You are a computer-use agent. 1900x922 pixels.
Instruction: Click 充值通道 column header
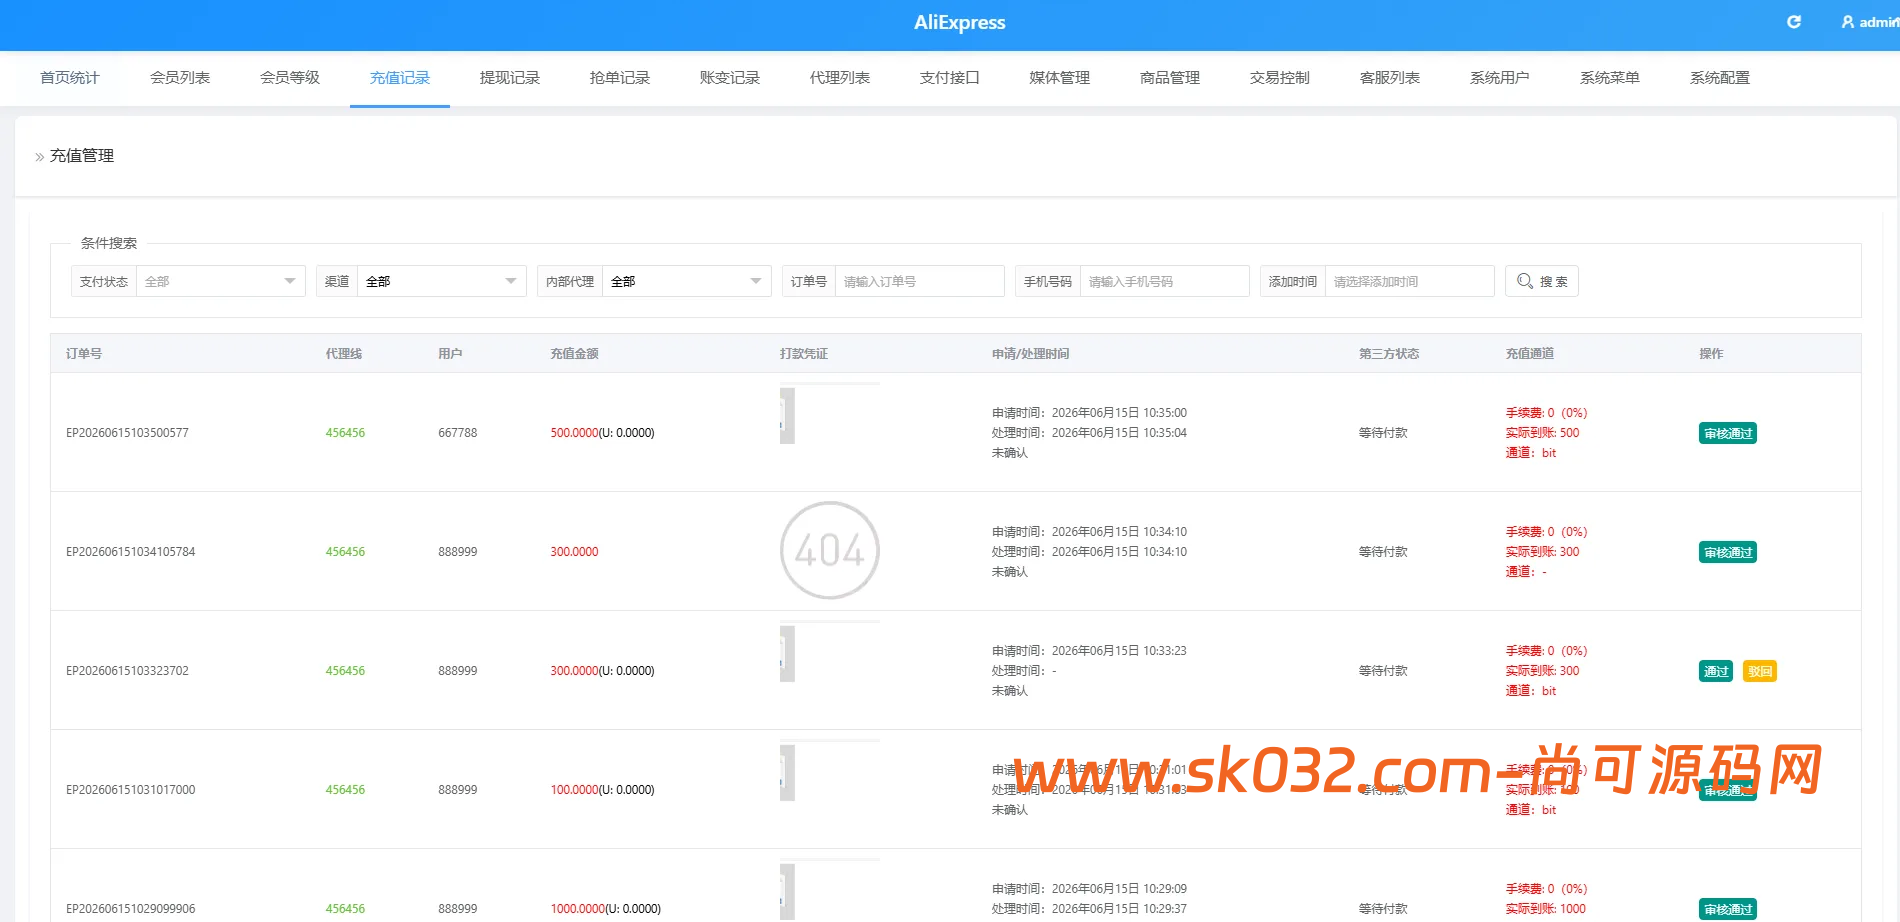click(x=1530, y=354)
